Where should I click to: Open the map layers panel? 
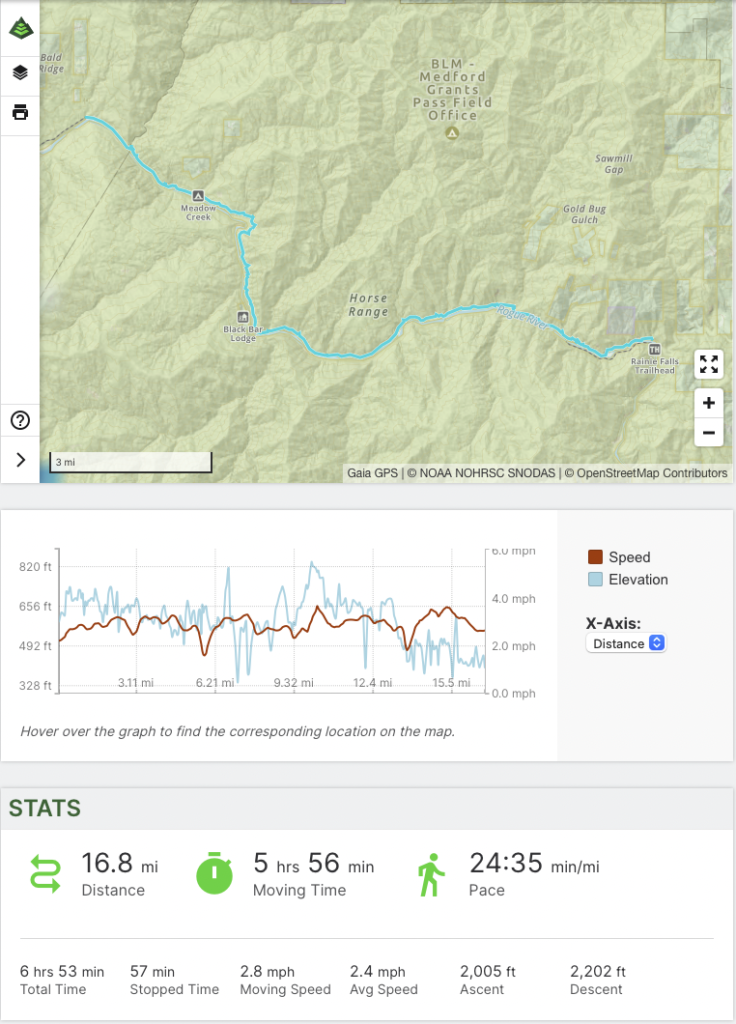(x=20, y=72)
